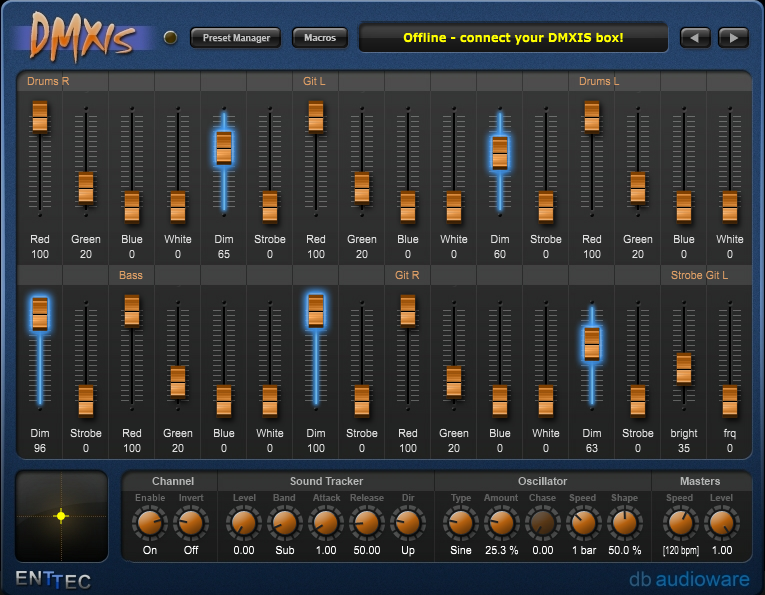Select the Drums L Red fader handle

[592, 117]
